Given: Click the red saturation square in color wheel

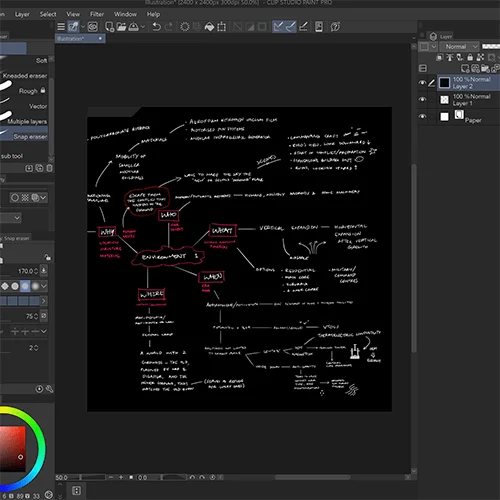Looking at the screenshot, I should coord(13,449).
